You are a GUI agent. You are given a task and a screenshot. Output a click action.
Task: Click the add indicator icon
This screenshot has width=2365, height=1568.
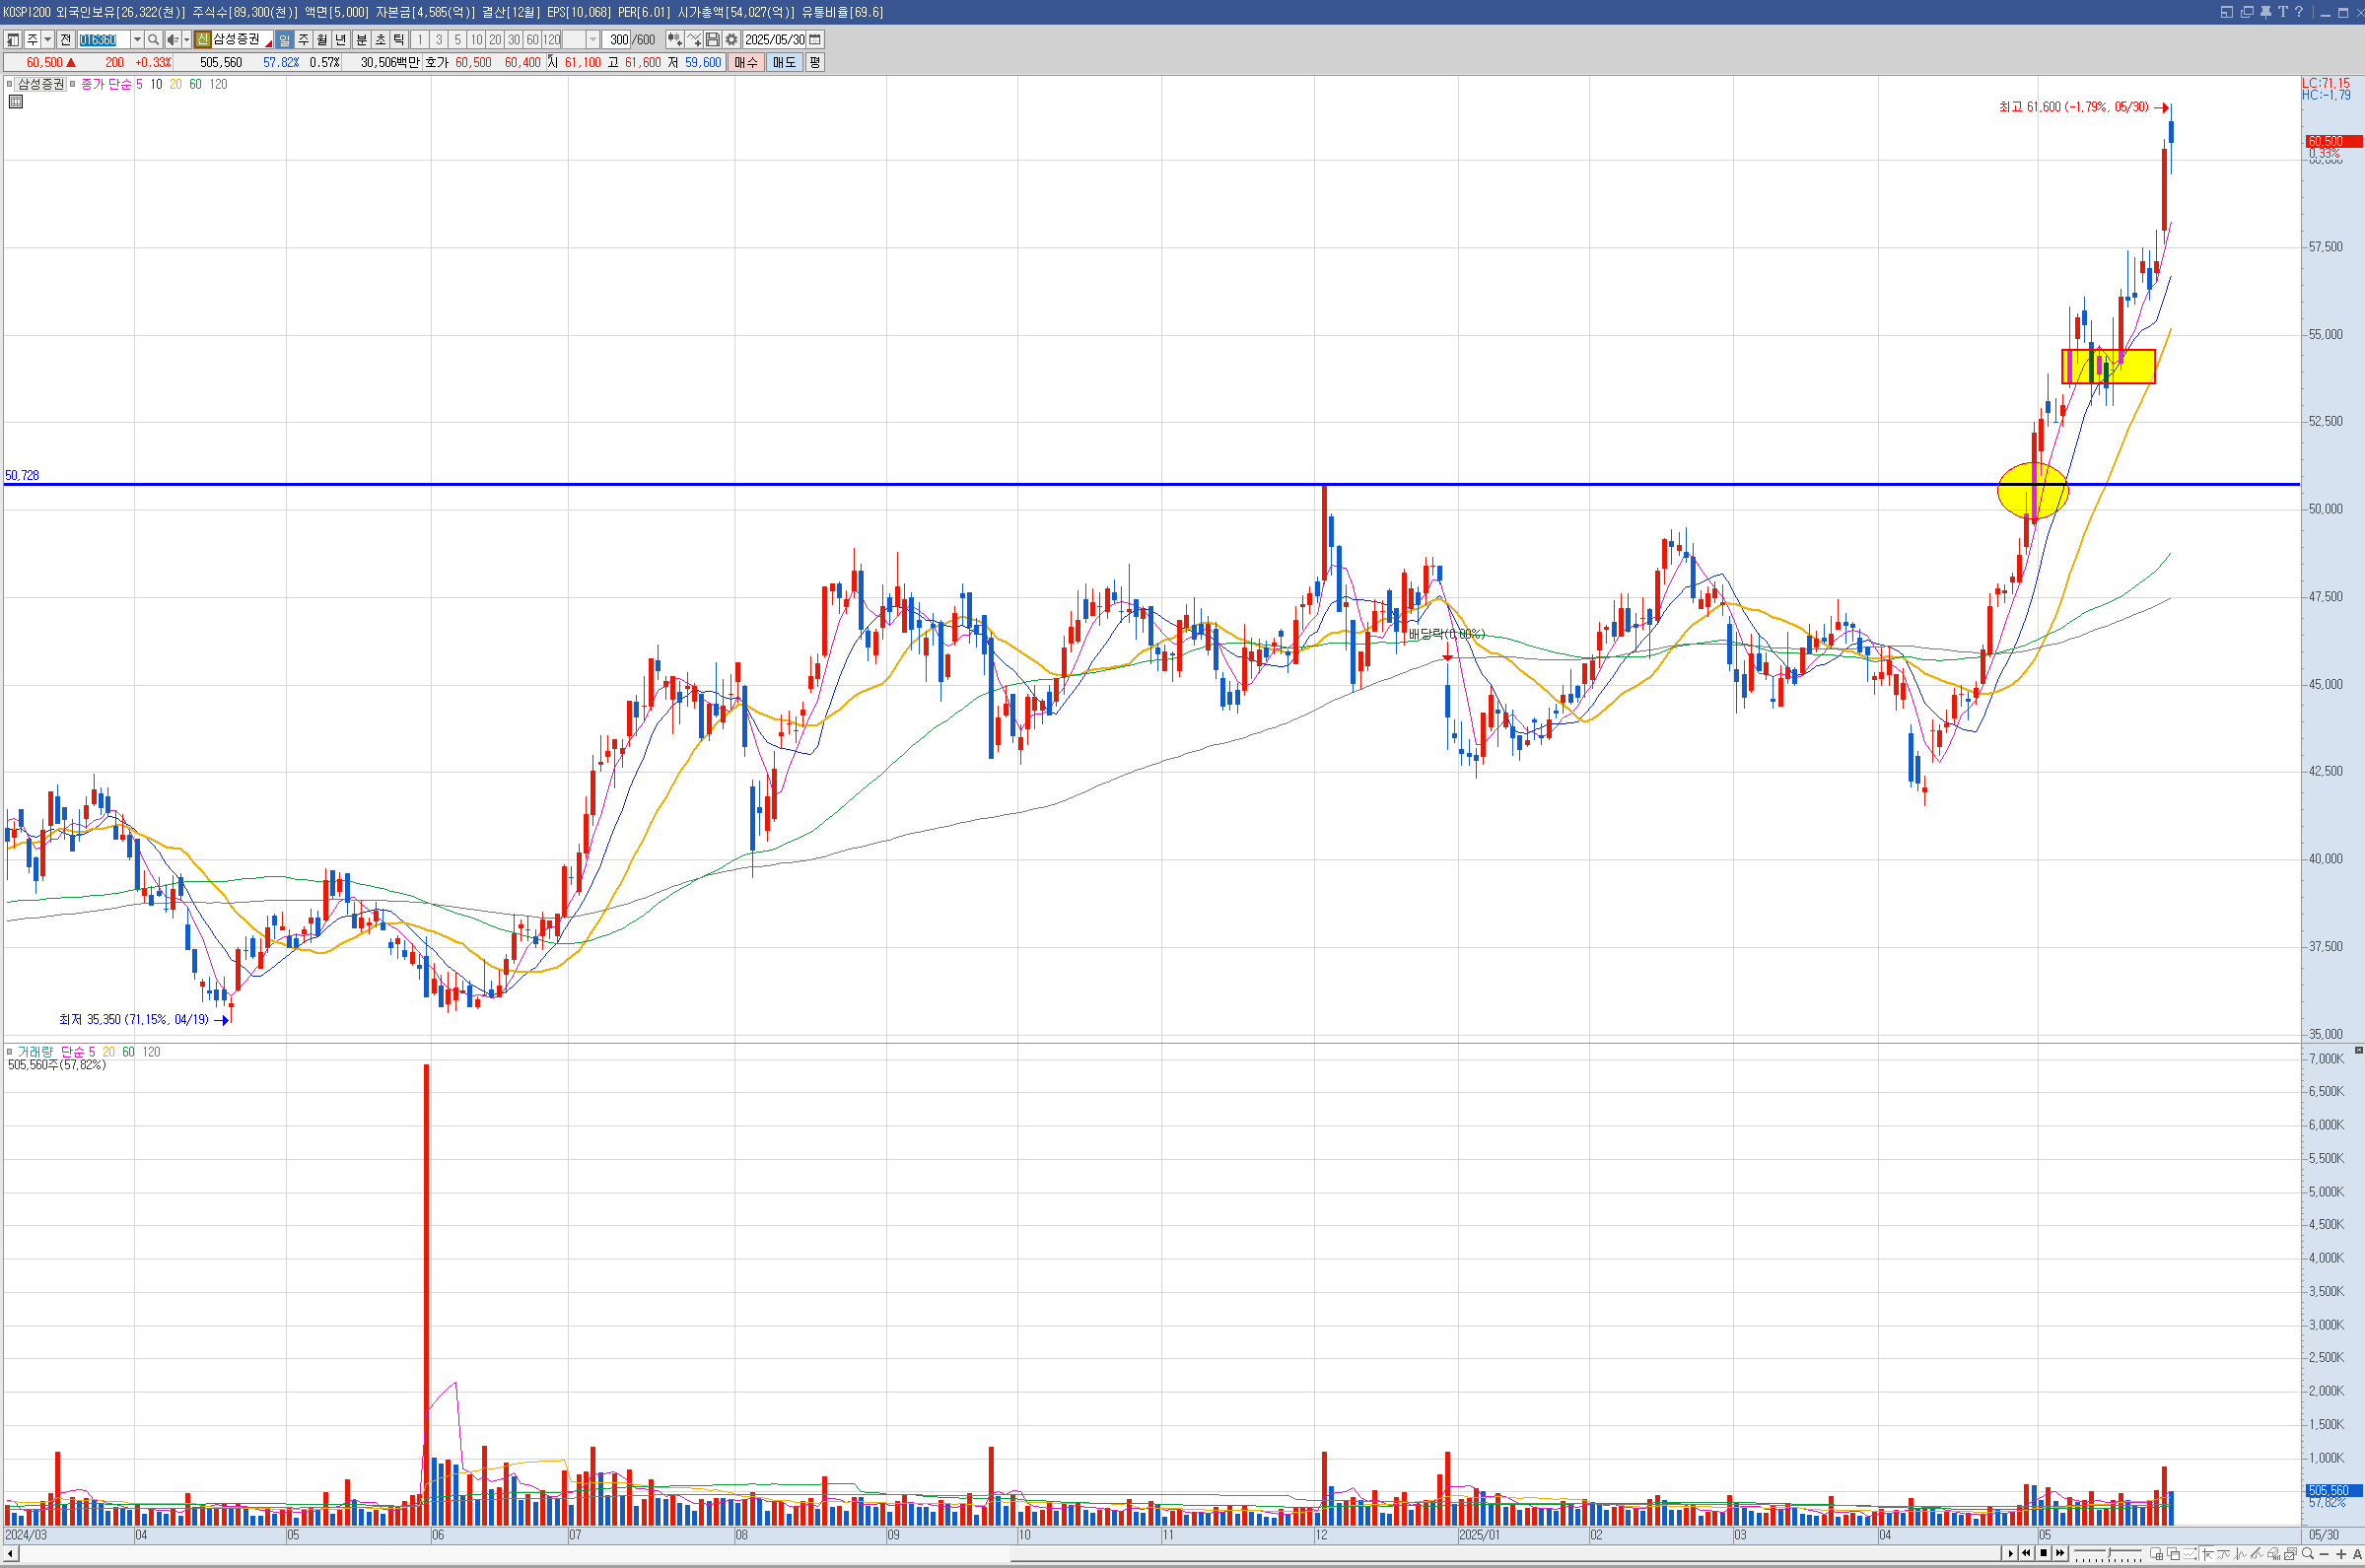pyautogui.click(x=694, y=40)
